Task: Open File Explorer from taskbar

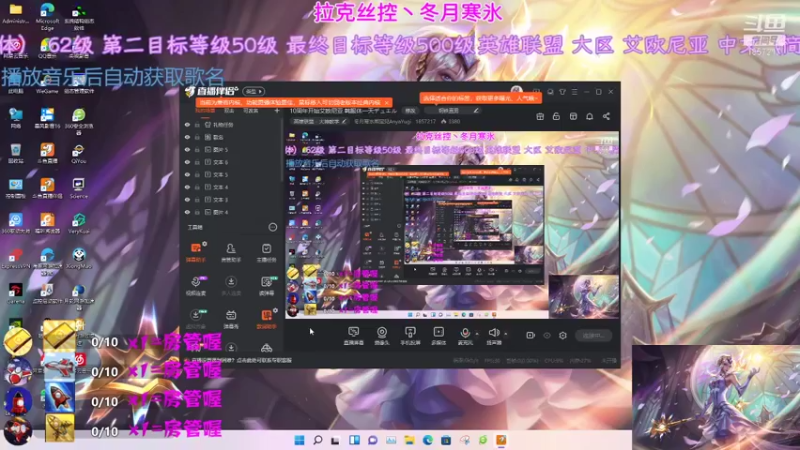Action: point(409,440)
